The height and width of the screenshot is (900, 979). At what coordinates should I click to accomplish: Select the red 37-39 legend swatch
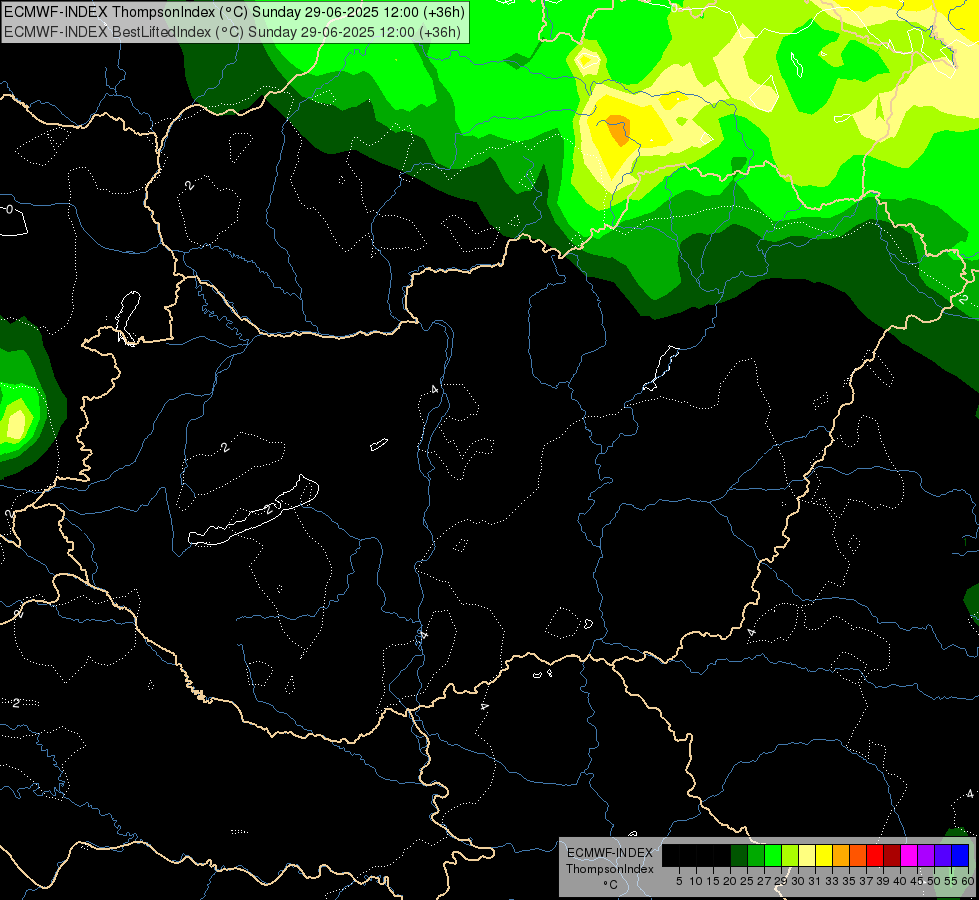(x=875, y=856)
